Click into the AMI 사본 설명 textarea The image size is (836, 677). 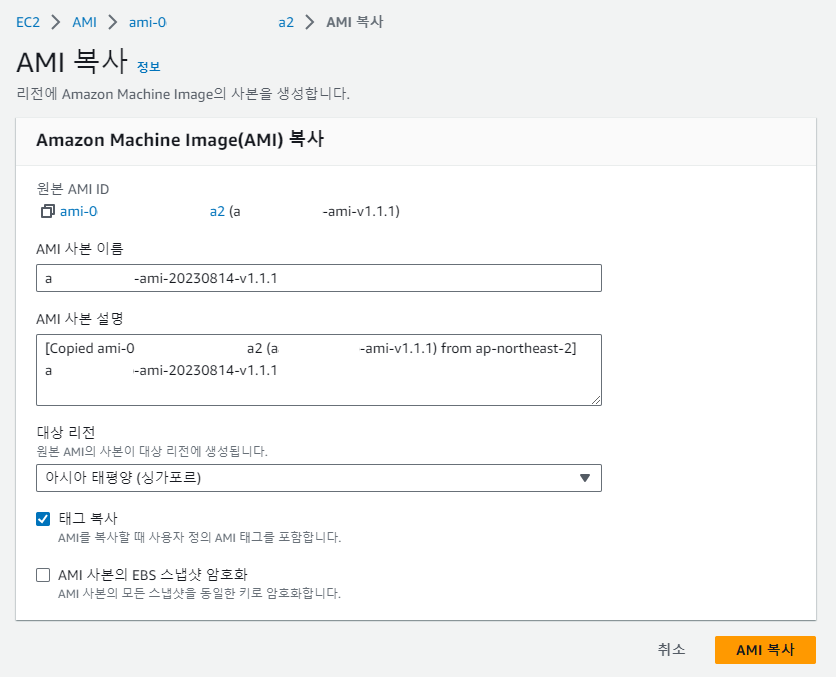tap(319, 370)
